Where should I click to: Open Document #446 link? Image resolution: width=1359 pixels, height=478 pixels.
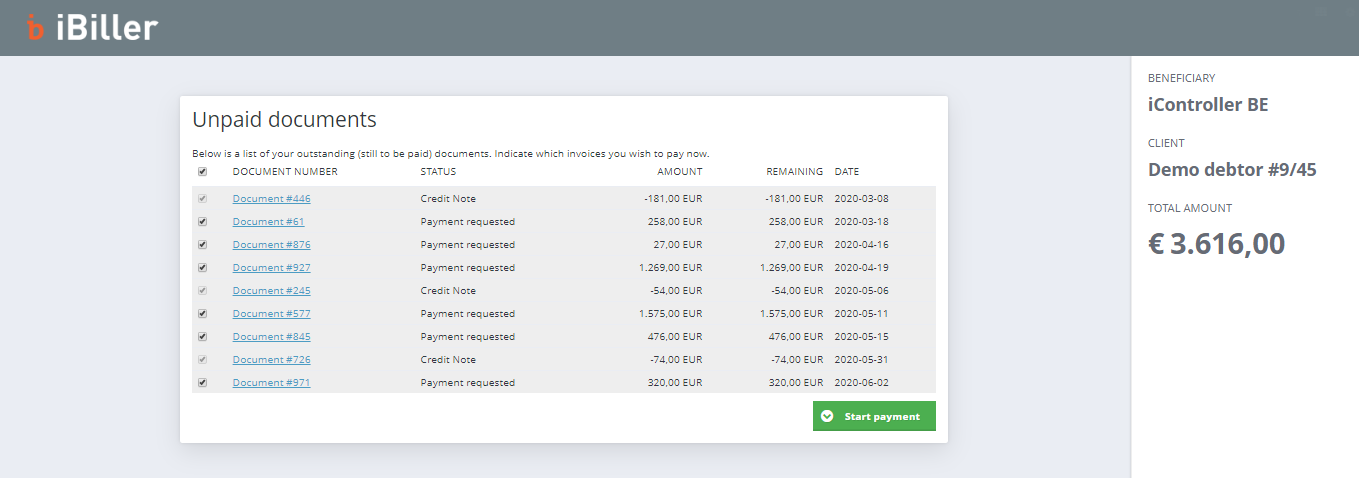coord(271,198)
